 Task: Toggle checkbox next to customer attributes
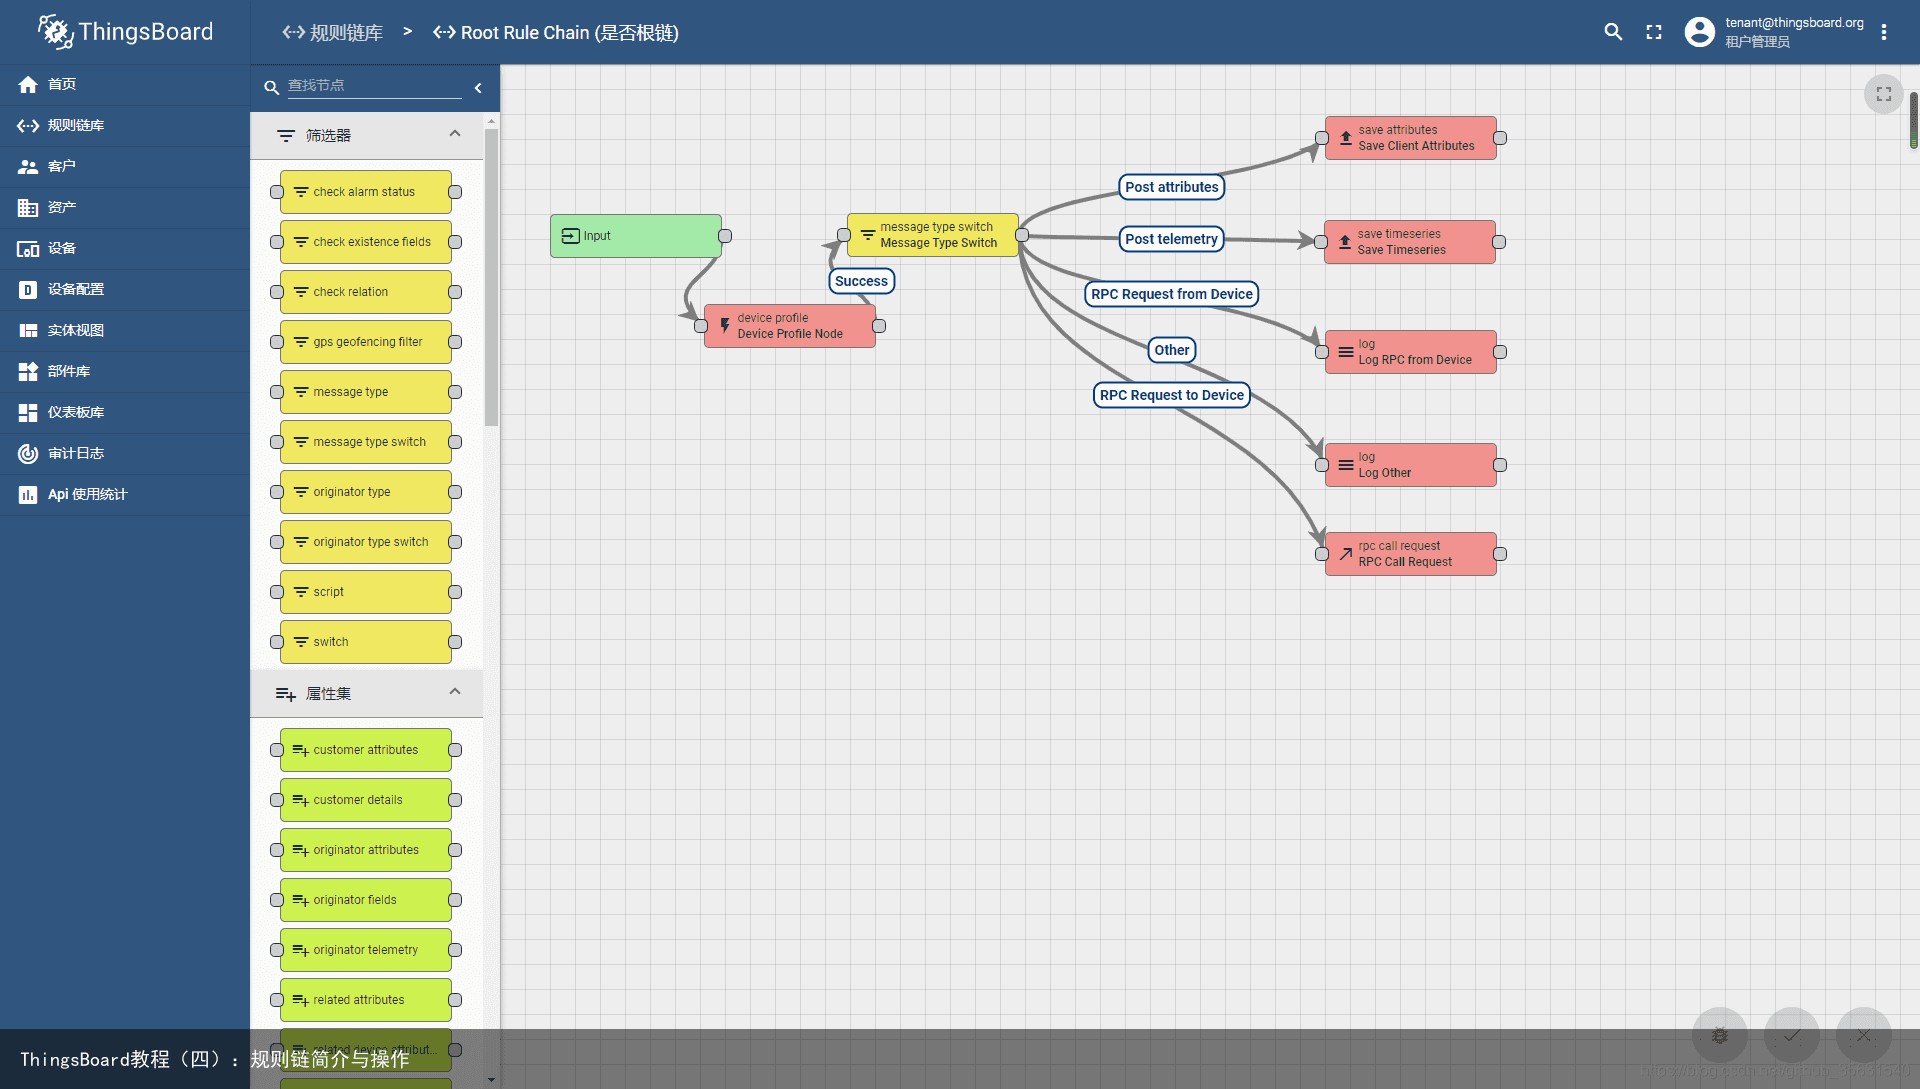(274, 749)
